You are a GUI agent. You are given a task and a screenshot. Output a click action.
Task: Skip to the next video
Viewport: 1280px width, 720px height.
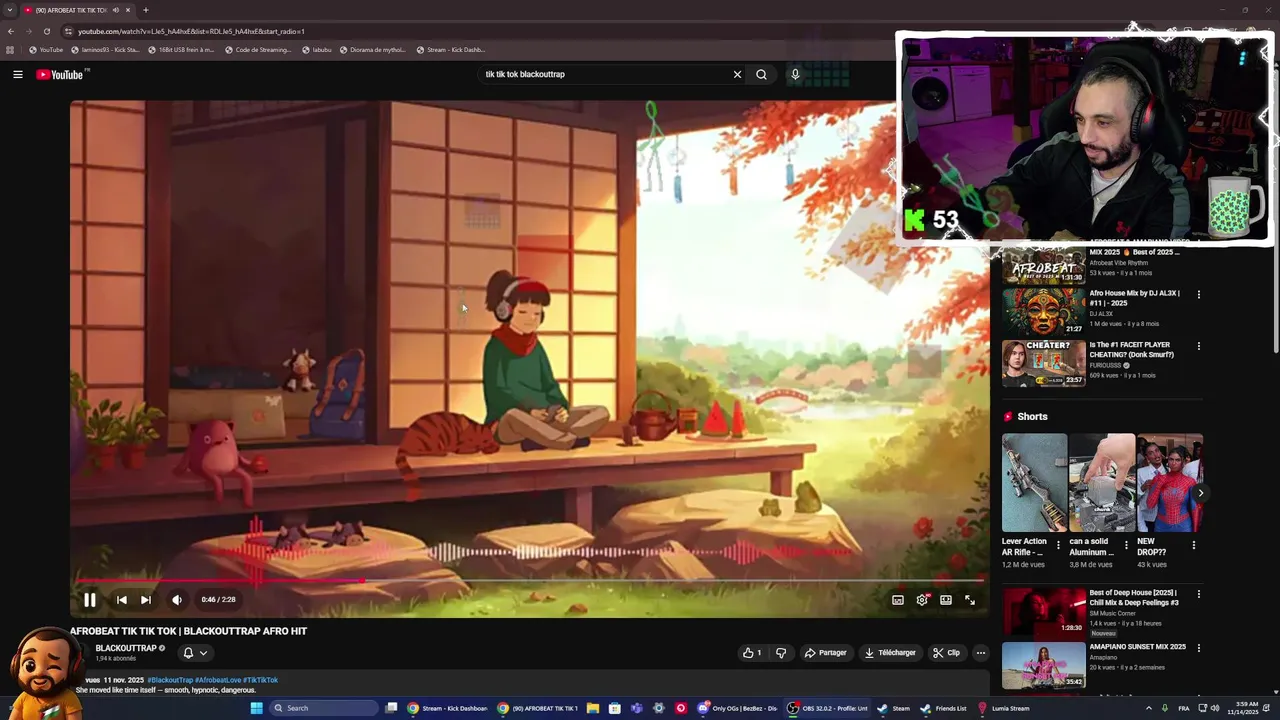(x=145, y=600)
